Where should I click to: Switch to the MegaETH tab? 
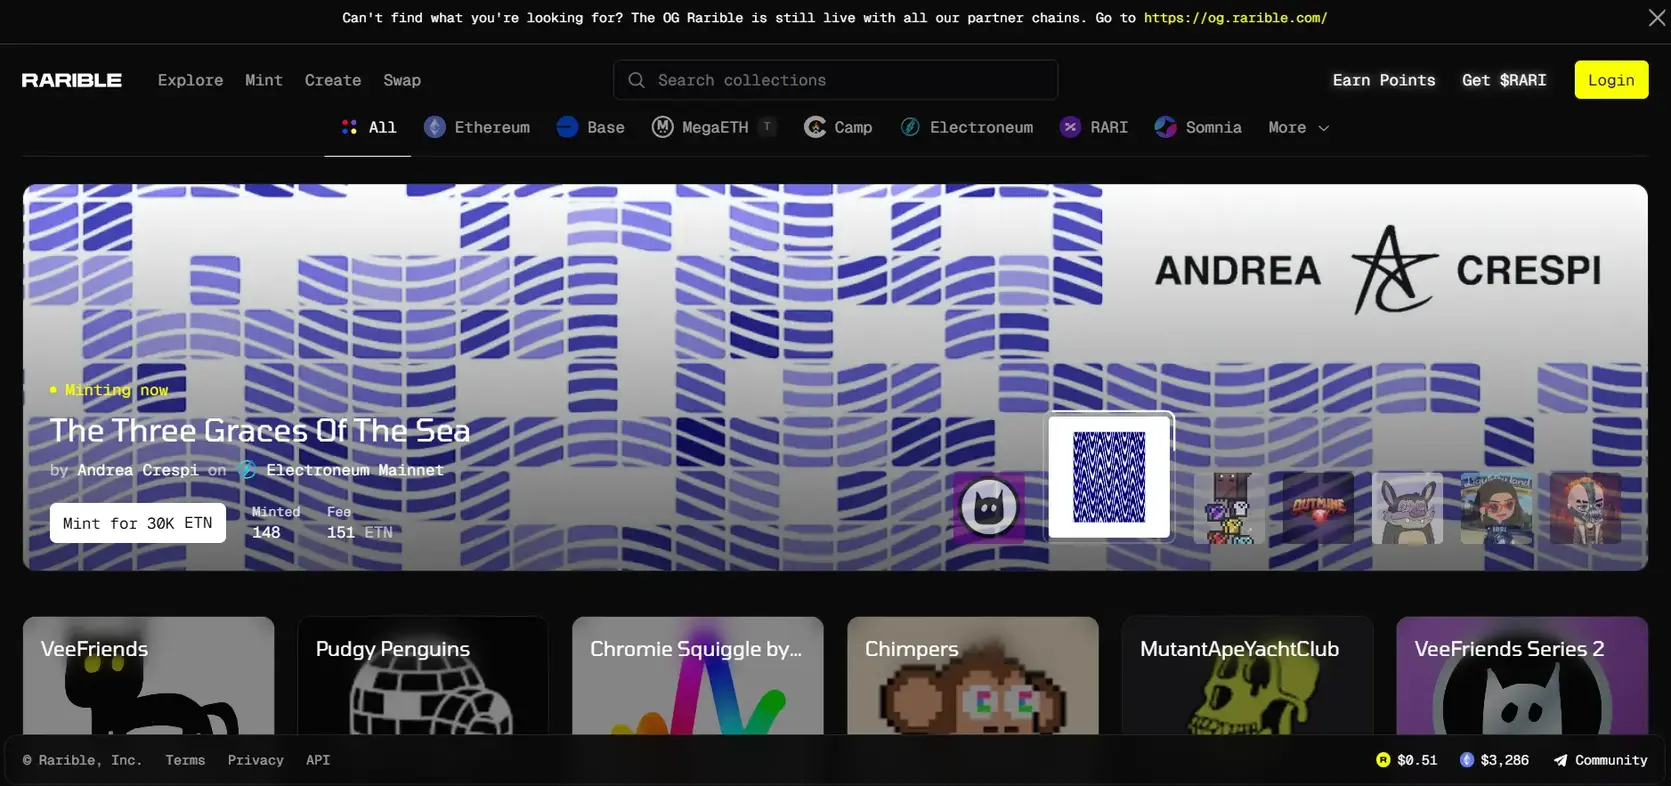click(x=714, y=127)
